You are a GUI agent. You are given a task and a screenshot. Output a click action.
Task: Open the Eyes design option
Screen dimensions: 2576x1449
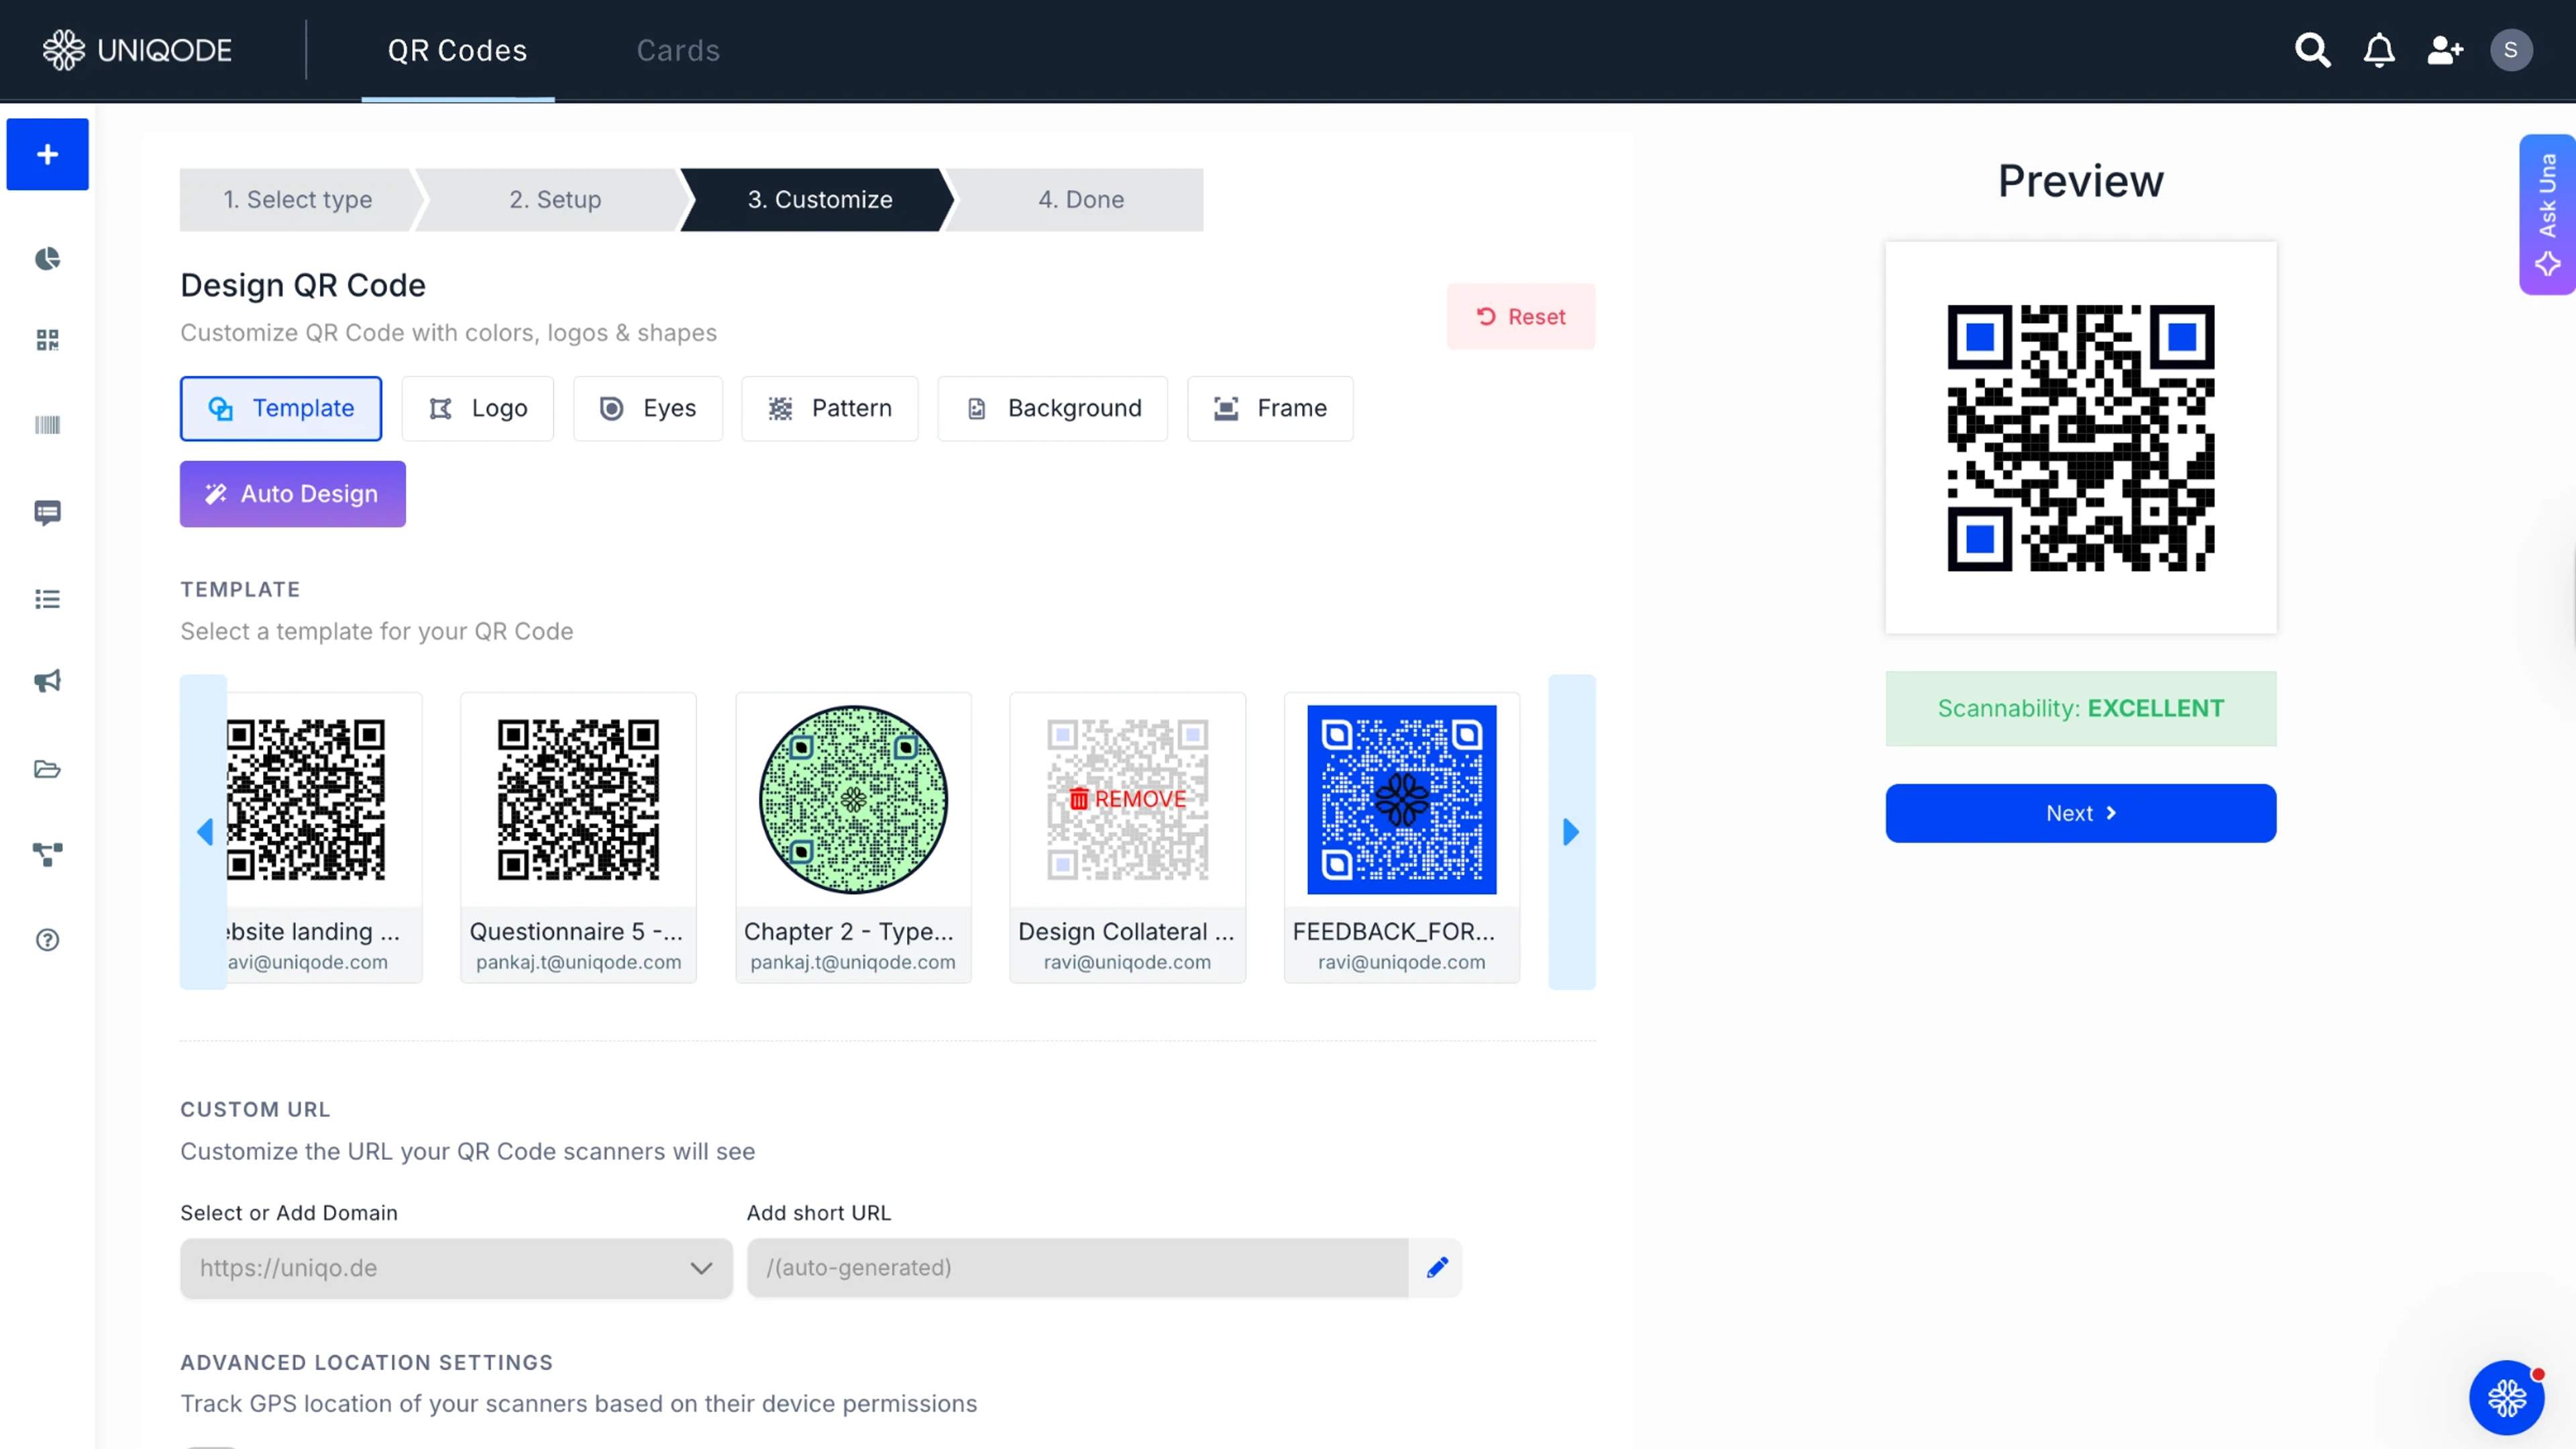coord(648,408)
